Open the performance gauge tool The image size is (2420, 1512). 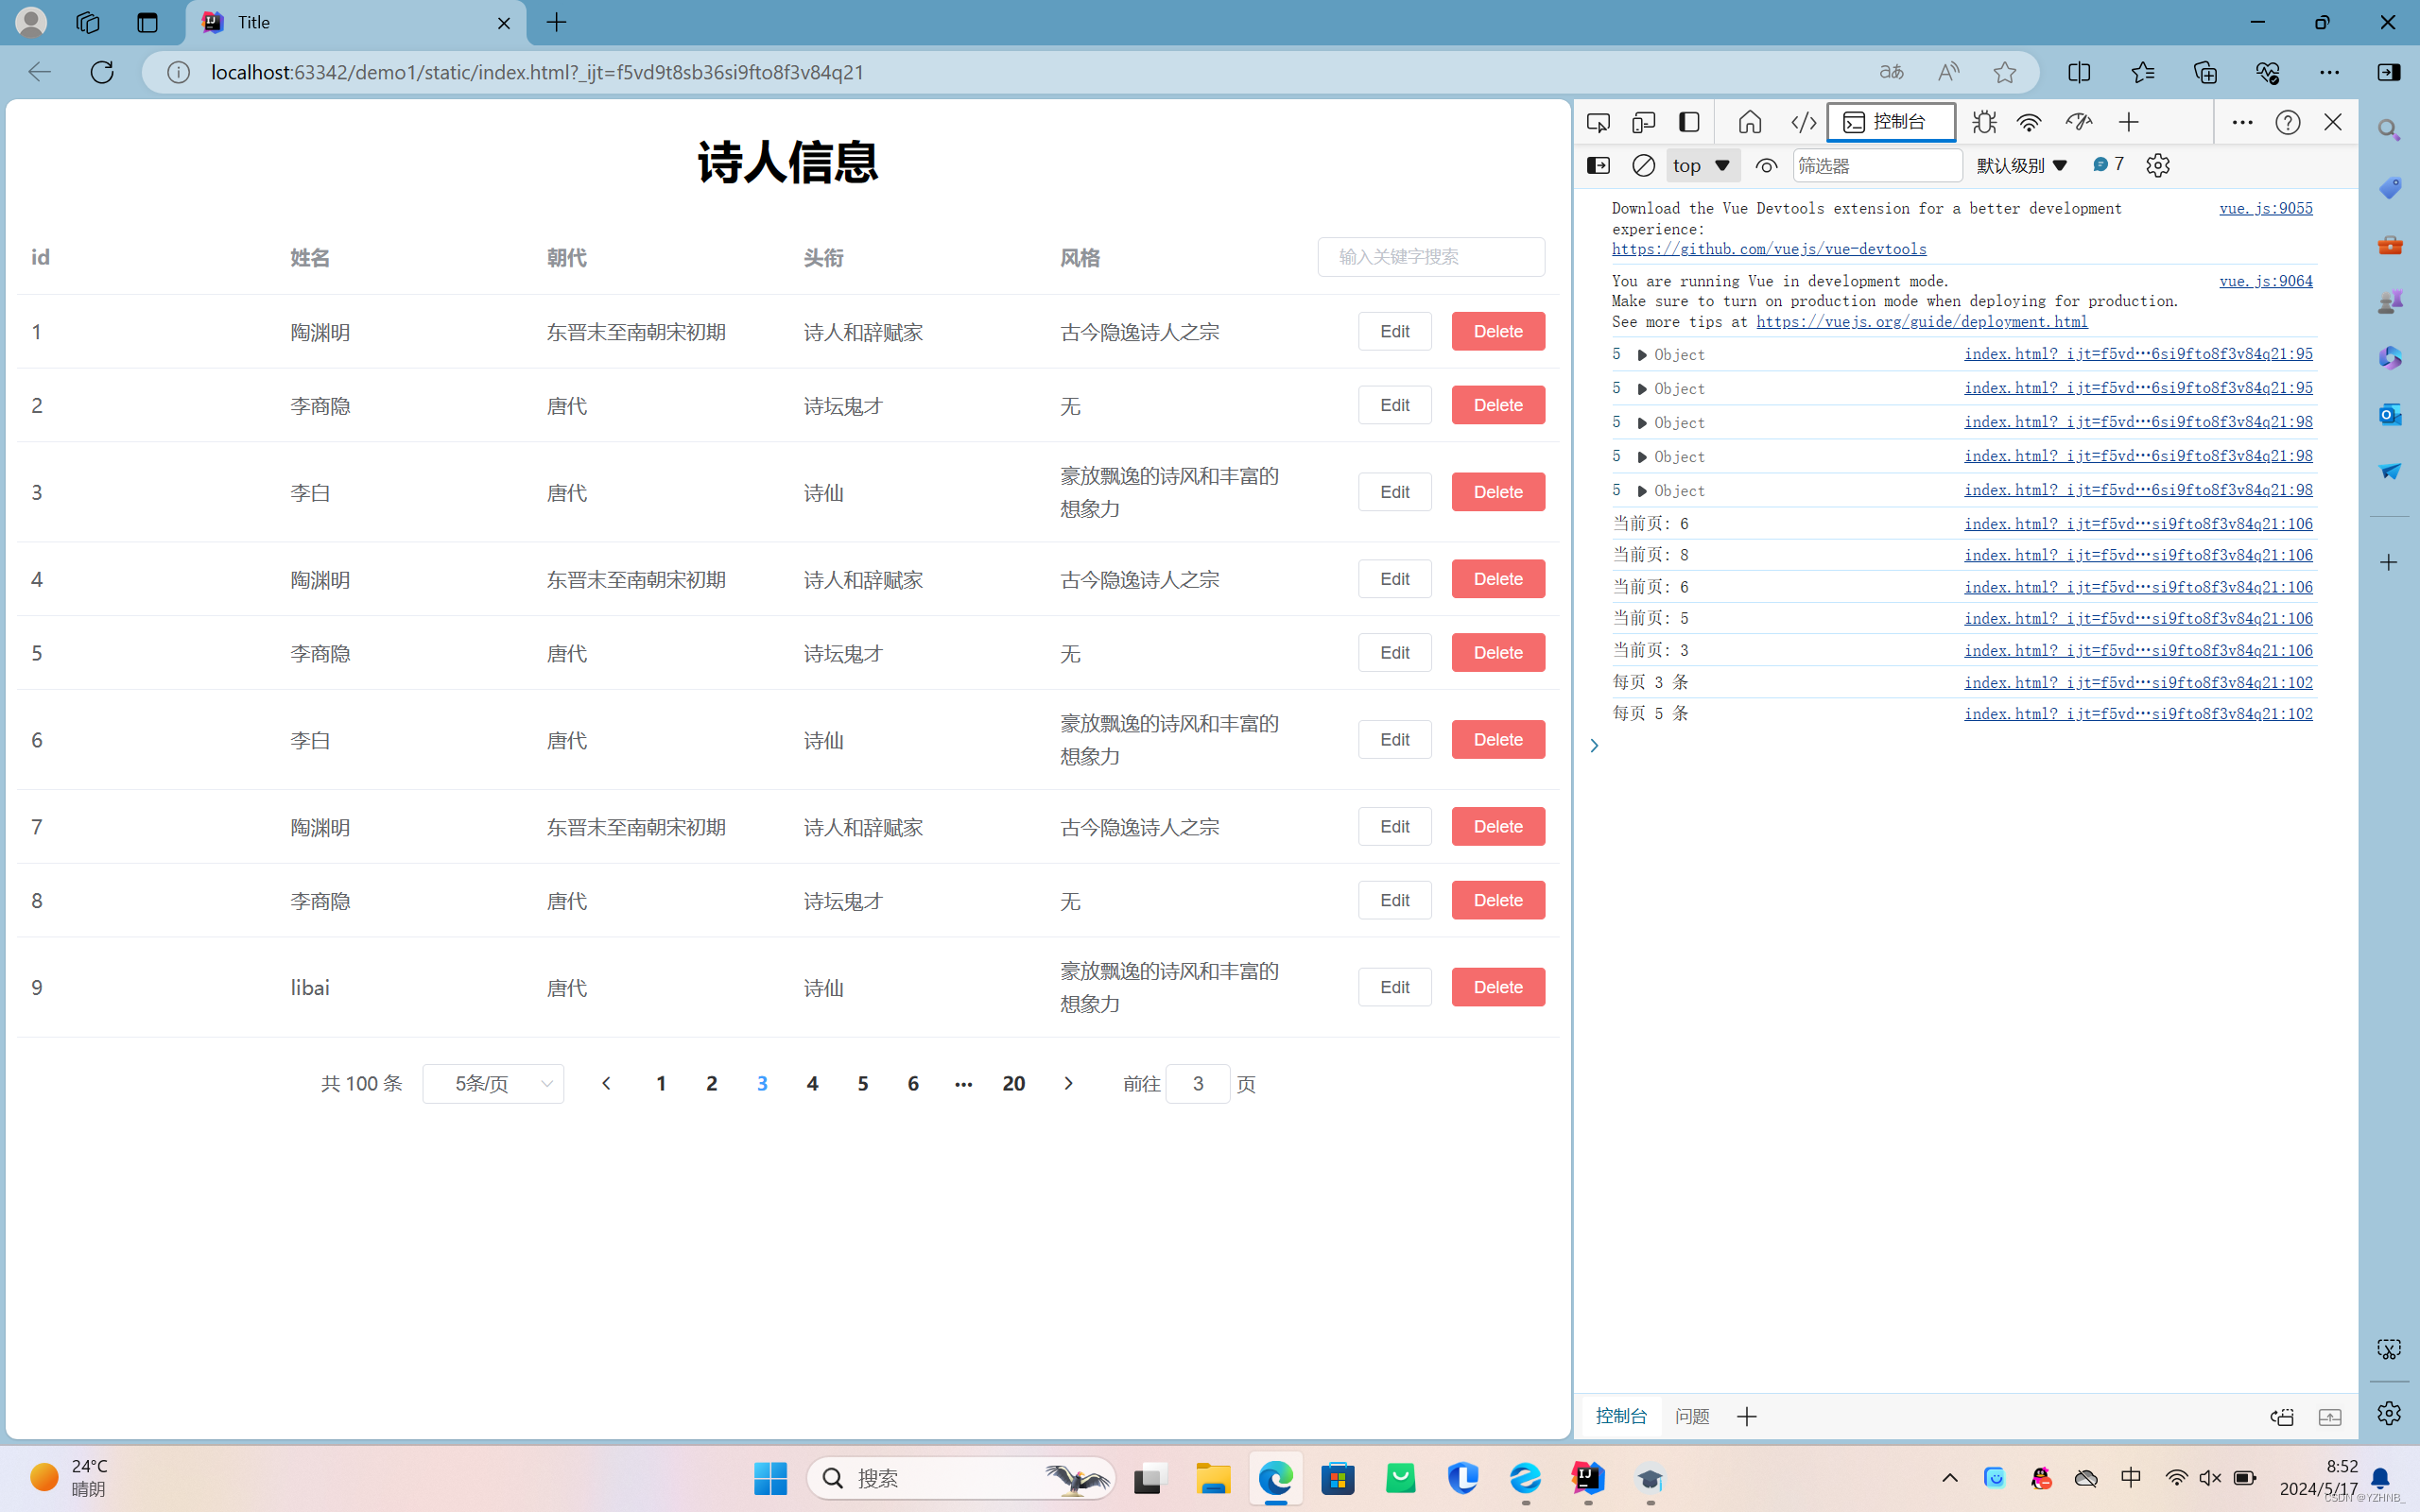pos(2079,121)
